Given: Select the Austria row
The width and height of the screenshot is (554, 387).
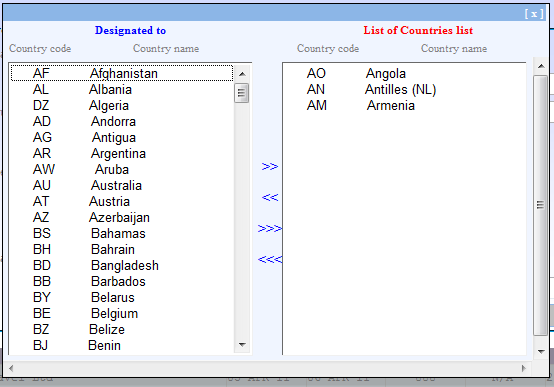Looking at the screenshot, I should pos(122,201).
